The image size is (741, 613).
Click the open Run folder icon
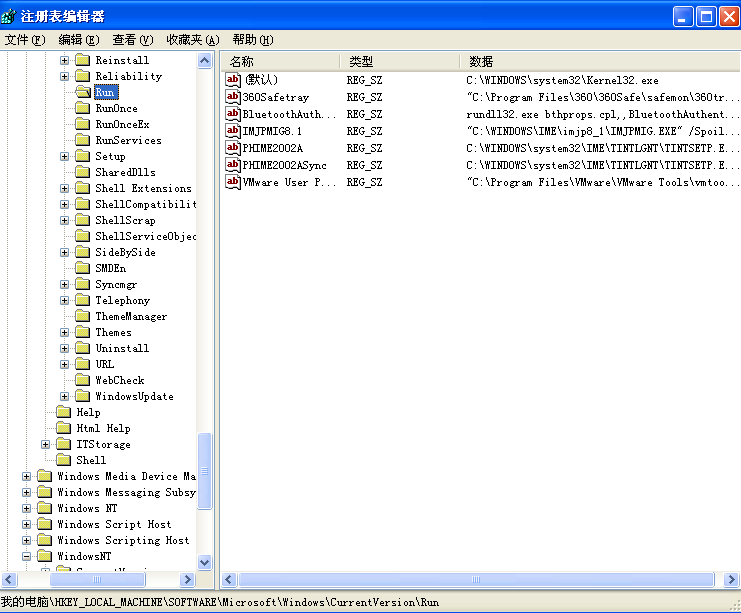83,92
